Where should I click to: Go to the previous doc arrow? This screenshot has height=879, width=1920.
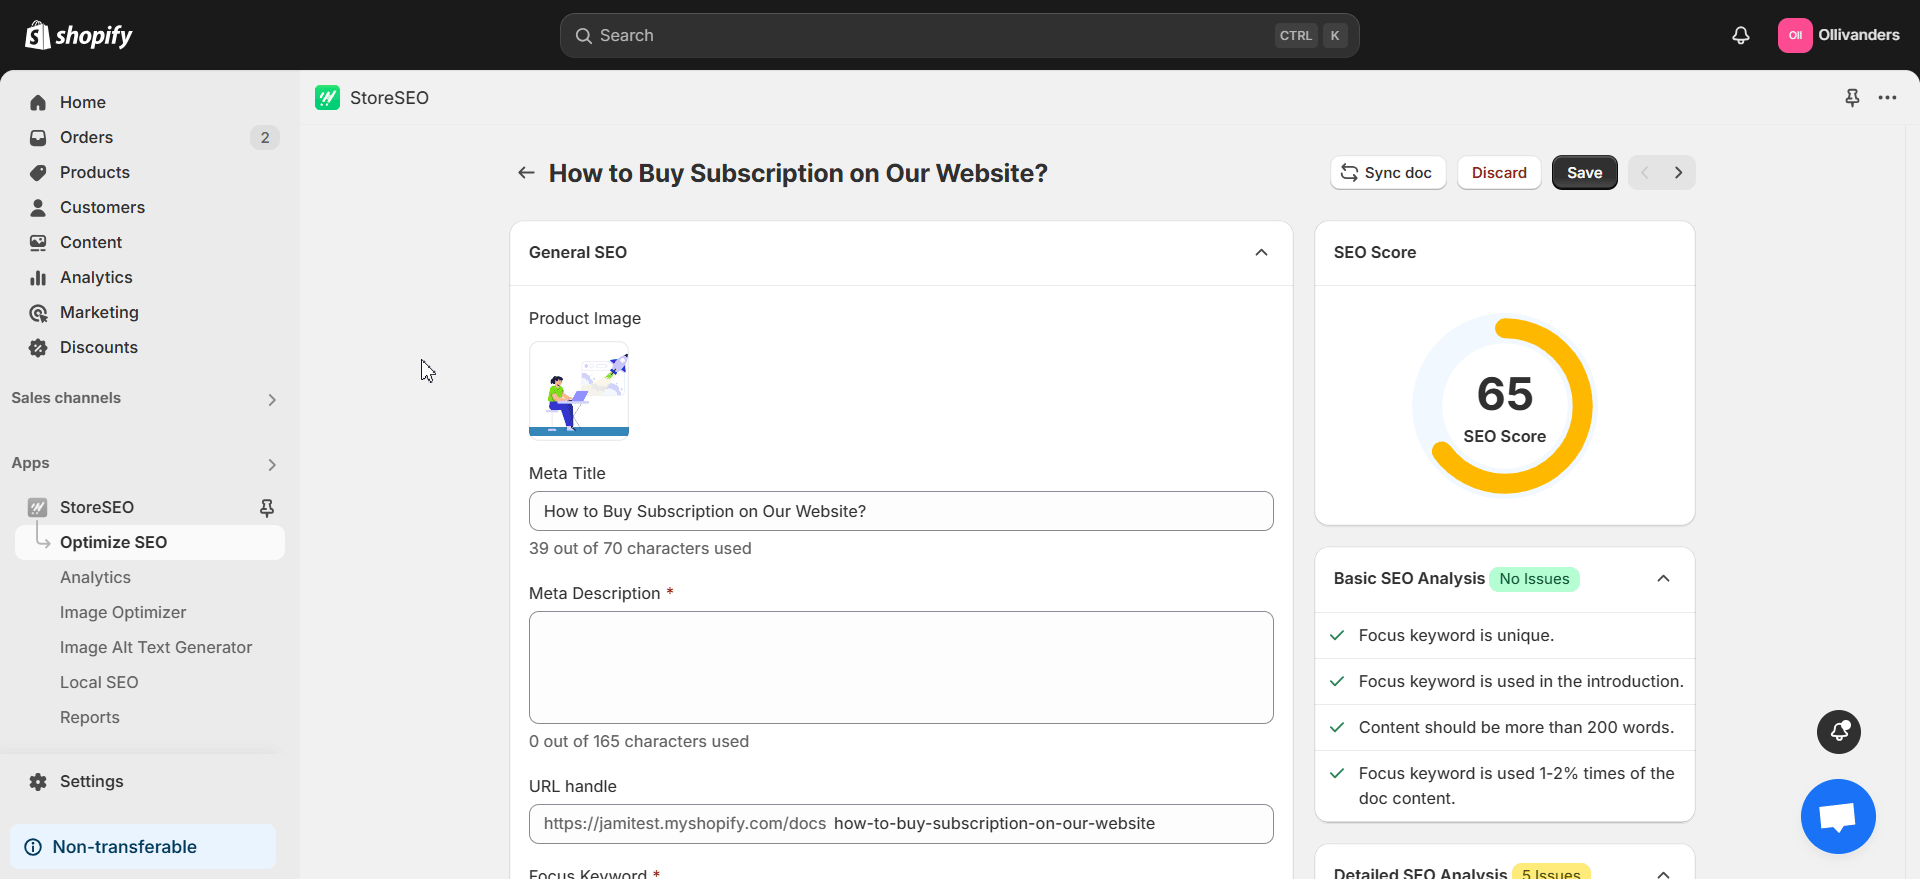[x=1645, y=172]
